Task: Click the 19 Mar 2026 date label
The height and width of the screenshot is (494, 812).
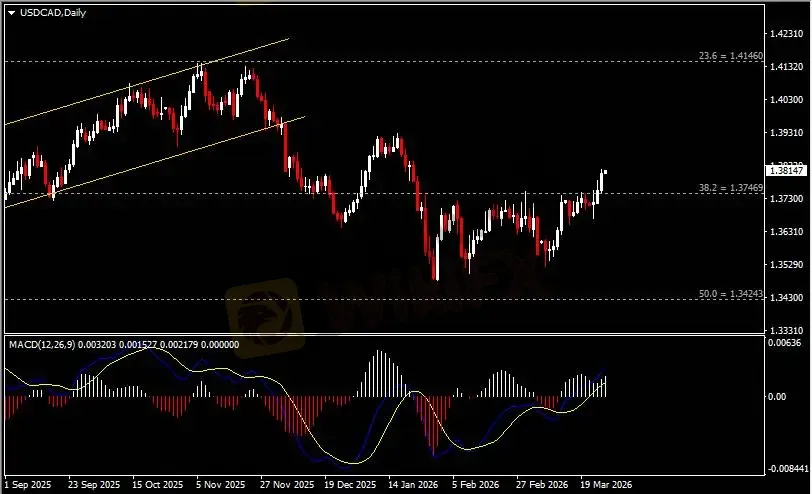Action: coord(606,485)
